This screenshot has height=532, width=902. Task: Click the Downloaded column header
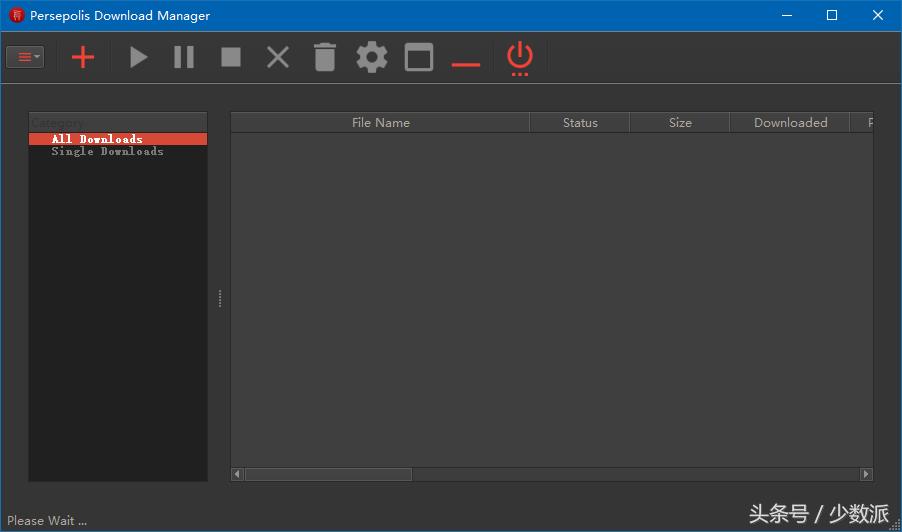coord(790,123)
